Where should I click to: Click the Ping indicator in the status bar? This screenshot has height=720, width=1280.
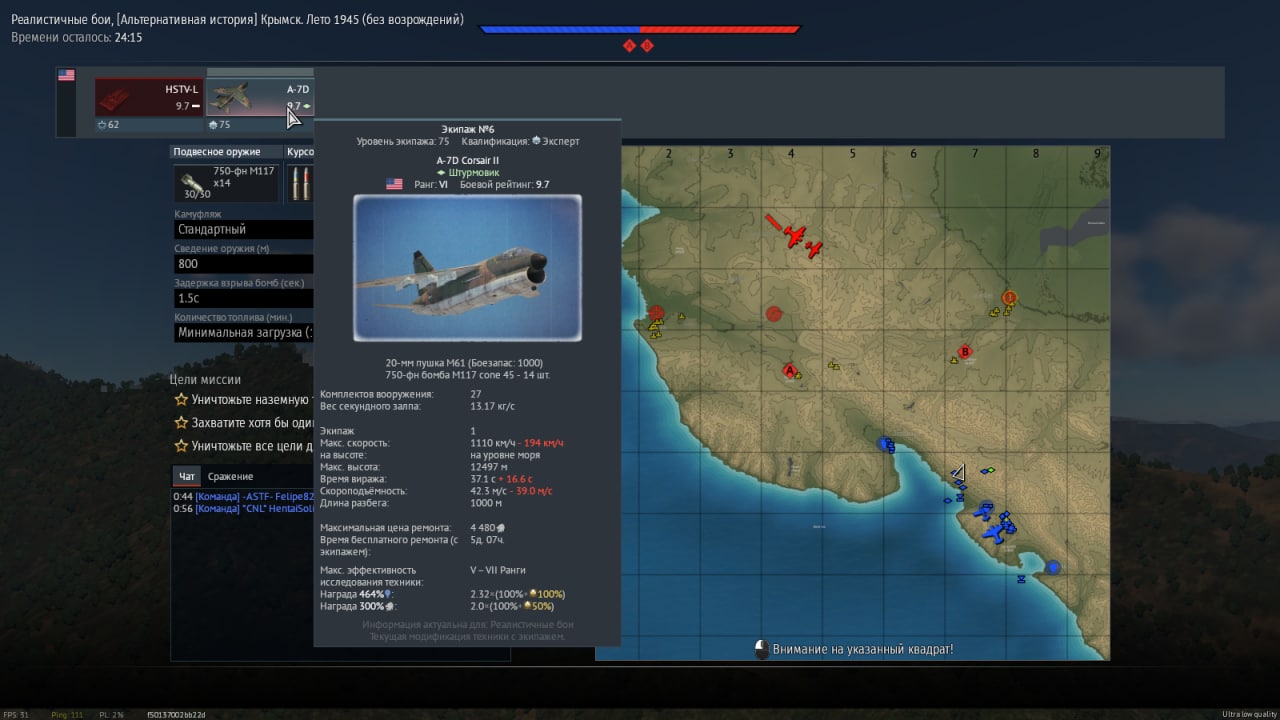tap(68, 714)
